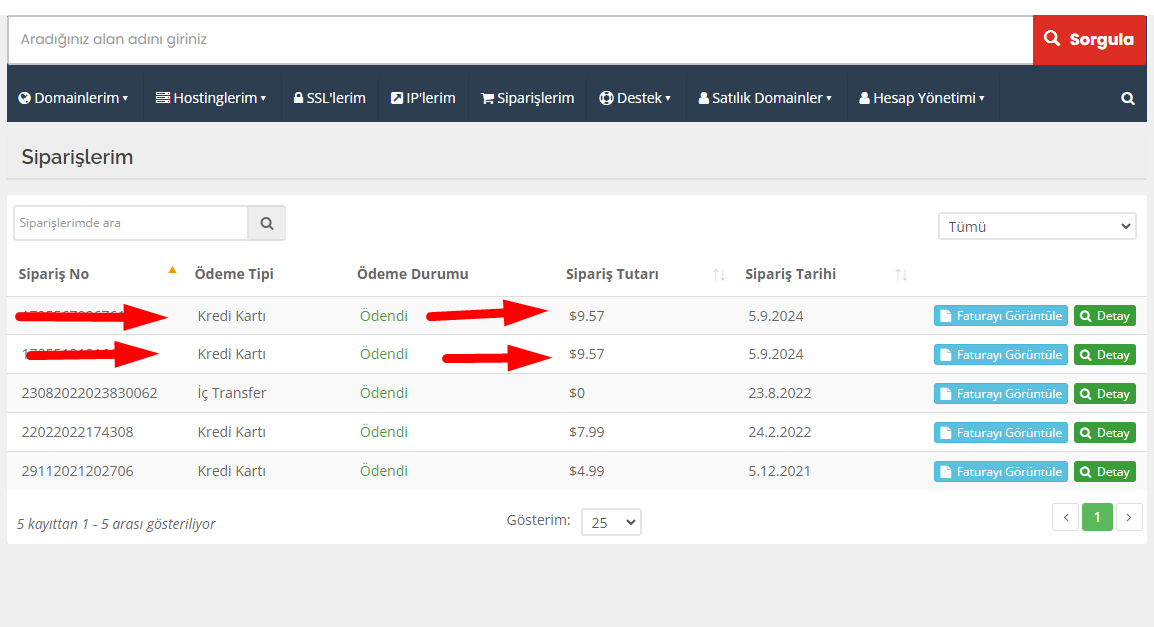
Task: Open Detay for order 22022022174308
Action: click(x=1105, y=433)
